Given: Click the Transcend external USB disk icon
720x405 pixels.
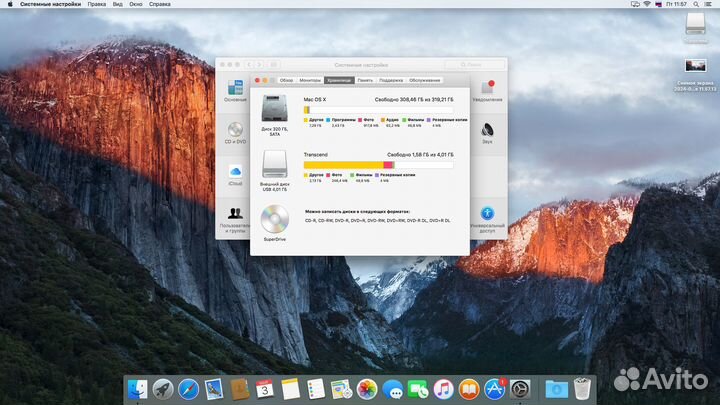Looking at the screenshot, I should tap(275, 164).
